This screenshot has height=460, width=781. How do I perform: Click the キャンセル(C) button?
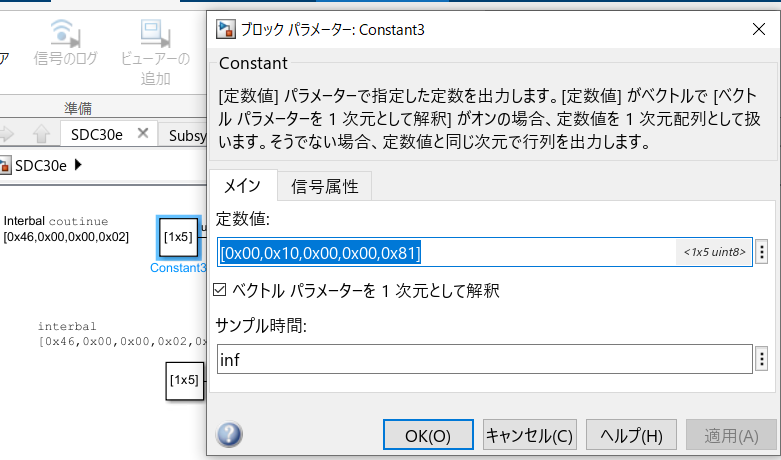coord(529,435)
